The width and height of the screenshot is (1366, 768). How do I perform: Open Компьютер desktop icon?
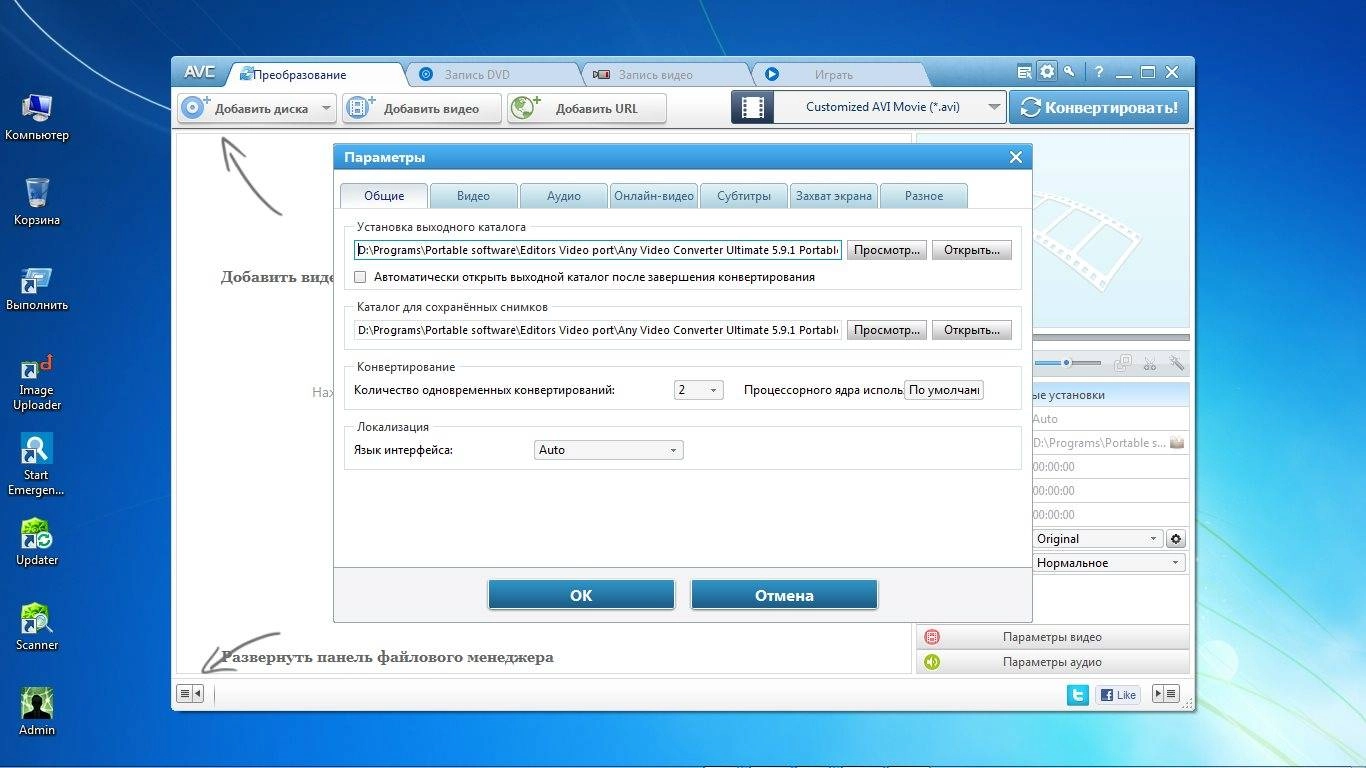(x=37, y=118)
